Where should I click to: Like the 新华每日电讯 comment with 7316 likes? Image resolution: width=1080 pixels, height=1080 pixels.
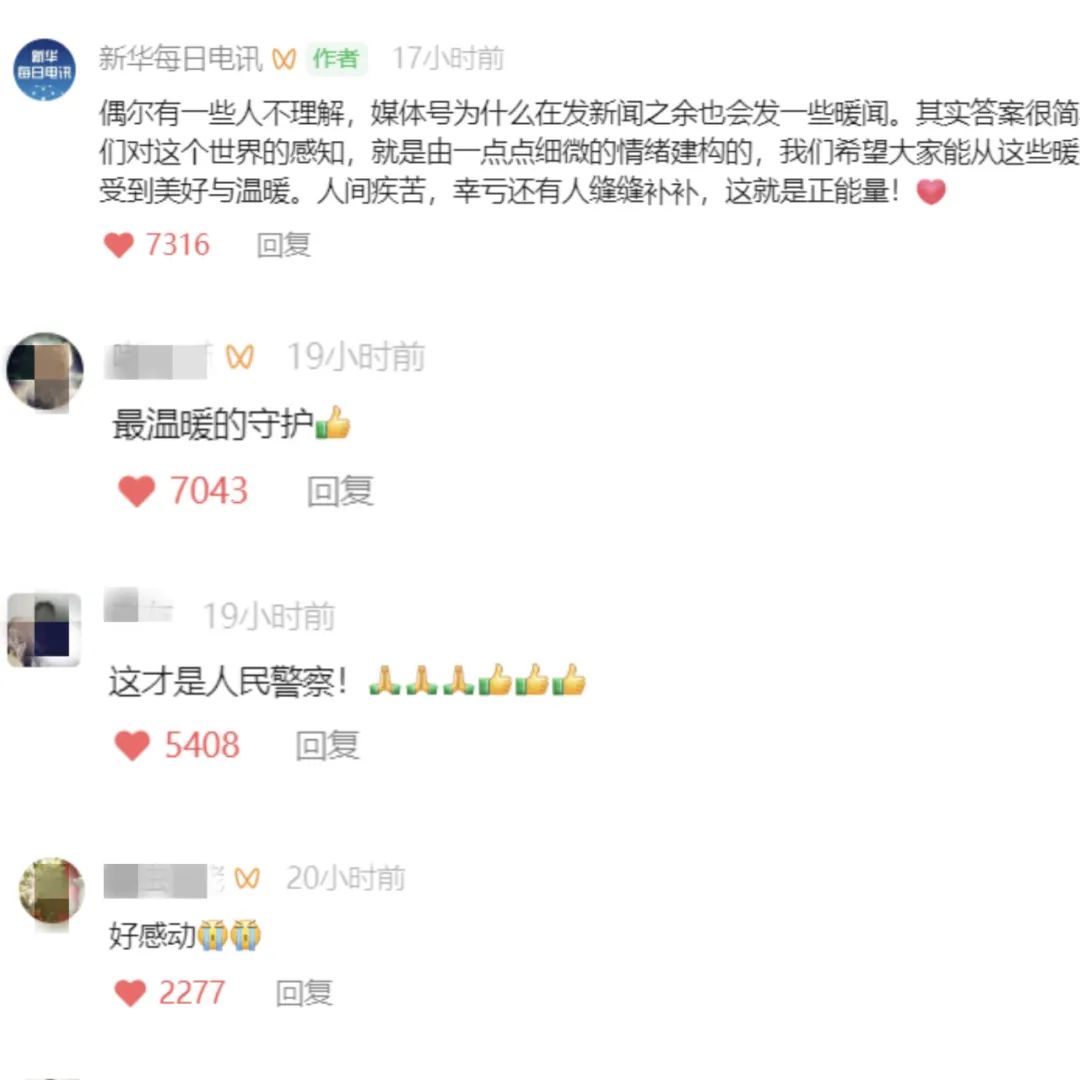tap(118, 245)
